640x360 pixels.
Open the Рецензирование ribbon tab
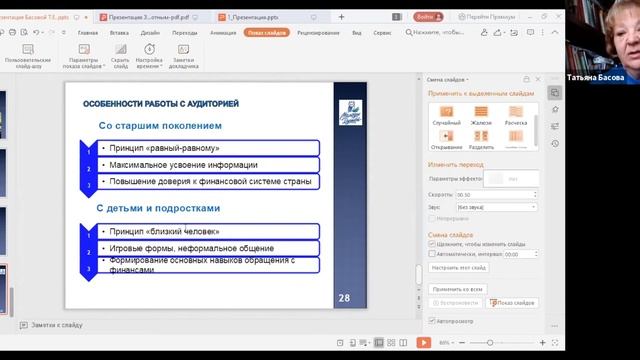pos(318,33)
